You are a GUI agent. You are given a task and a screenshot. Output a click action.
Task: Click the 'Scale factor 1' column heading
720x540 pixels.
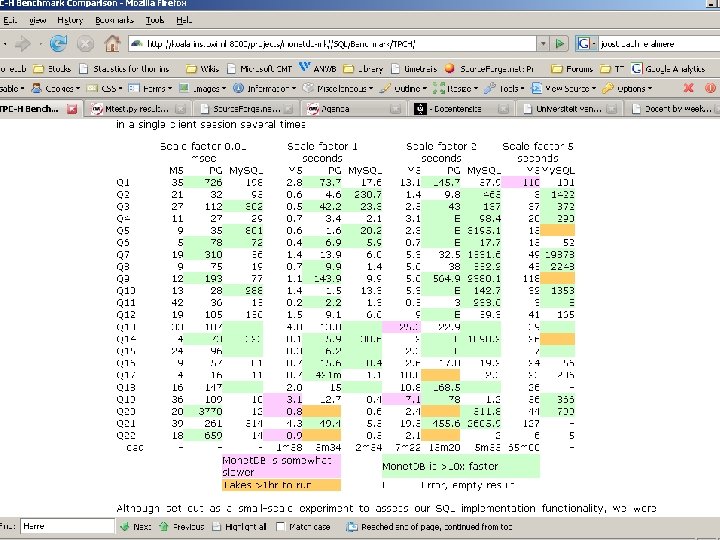pyautogui.click(x=322, y=146)
